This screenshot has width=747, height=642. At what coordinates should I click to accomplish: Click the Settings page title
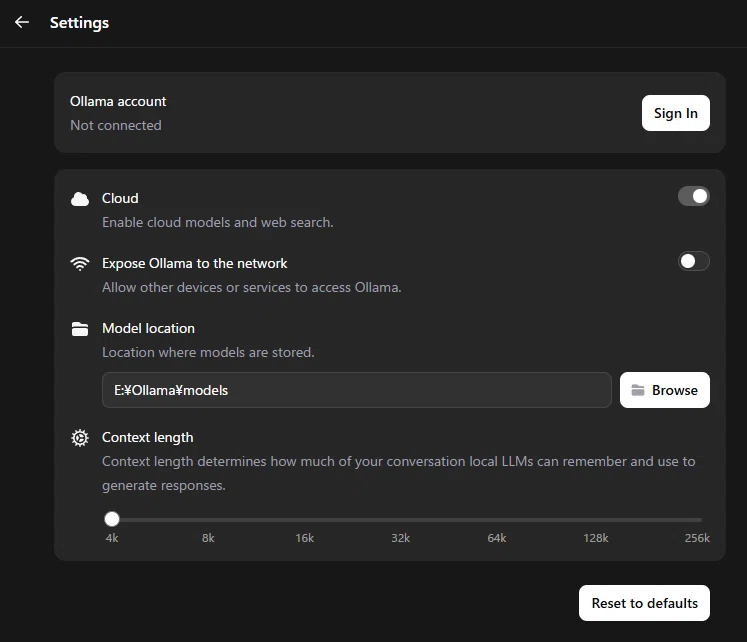pyautogui.click(x=80, y=23)
